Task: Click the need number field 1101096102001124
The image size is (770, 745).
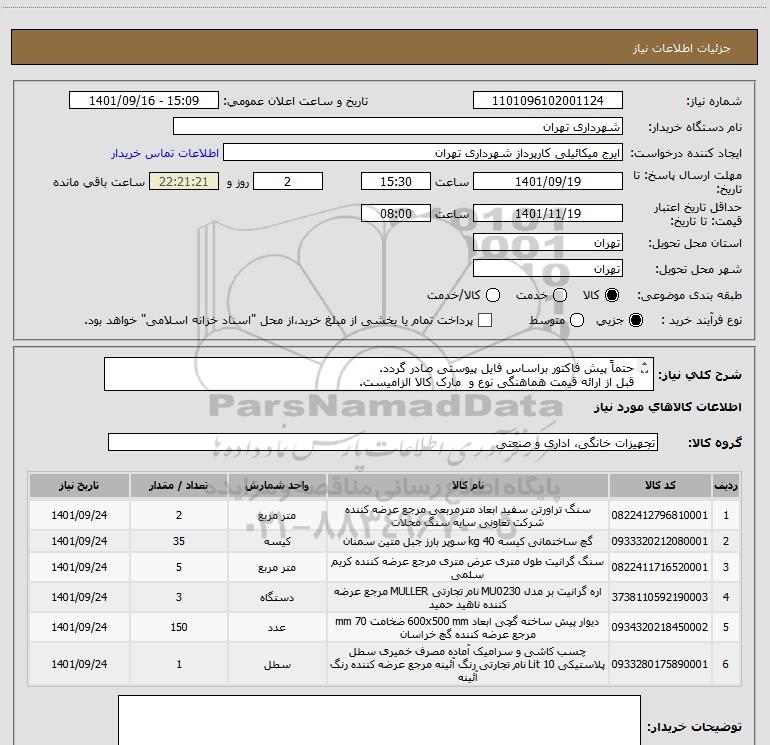Action: tap(548, 100)
